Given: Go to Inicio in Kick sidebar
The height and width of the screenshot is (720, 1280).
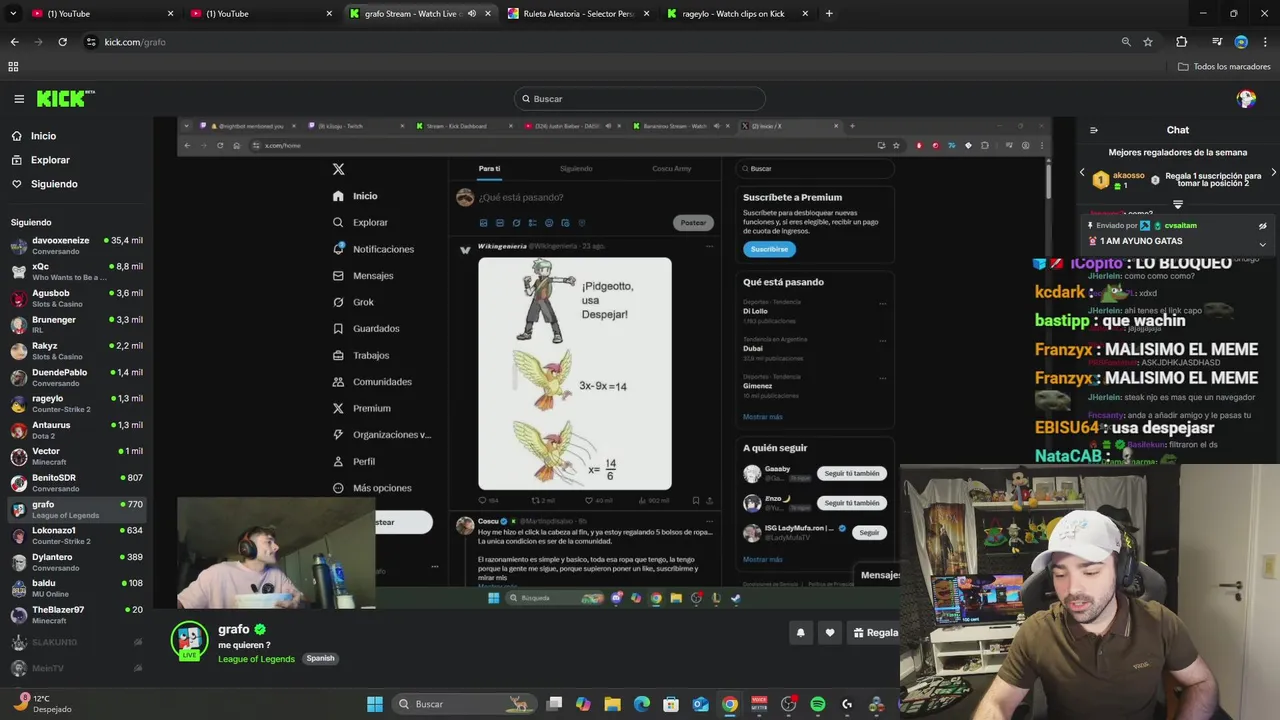Looking at the screenshot, I should 43,136.
